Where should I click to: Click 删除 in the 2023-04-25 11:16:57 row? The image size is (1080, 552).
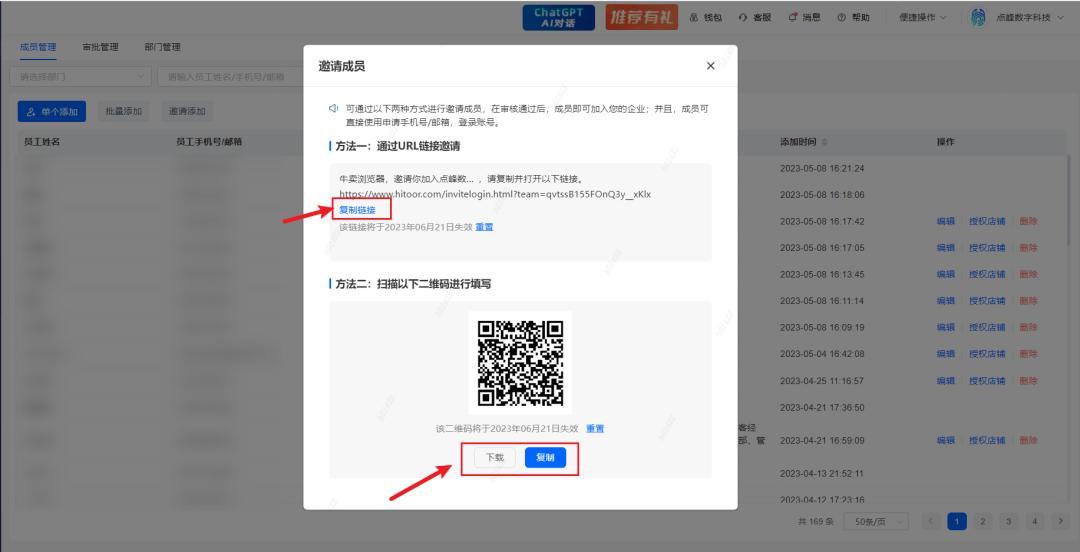(1028, 380)
